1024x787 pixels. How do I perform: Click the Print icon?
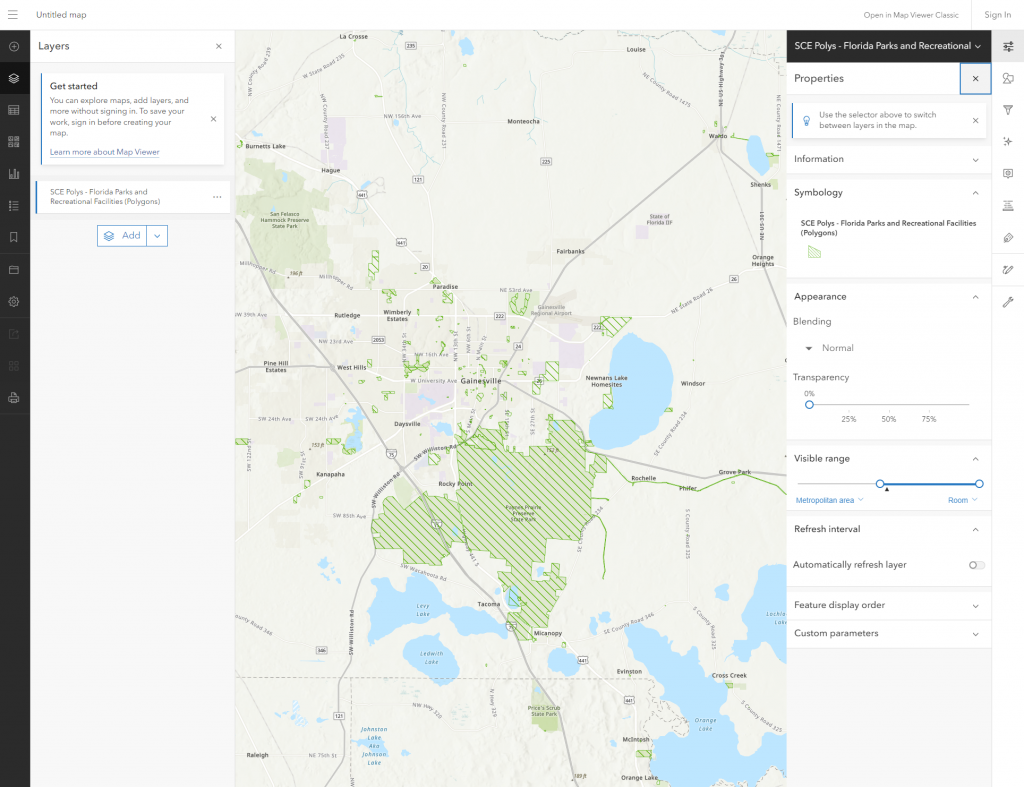pos(14,397)
